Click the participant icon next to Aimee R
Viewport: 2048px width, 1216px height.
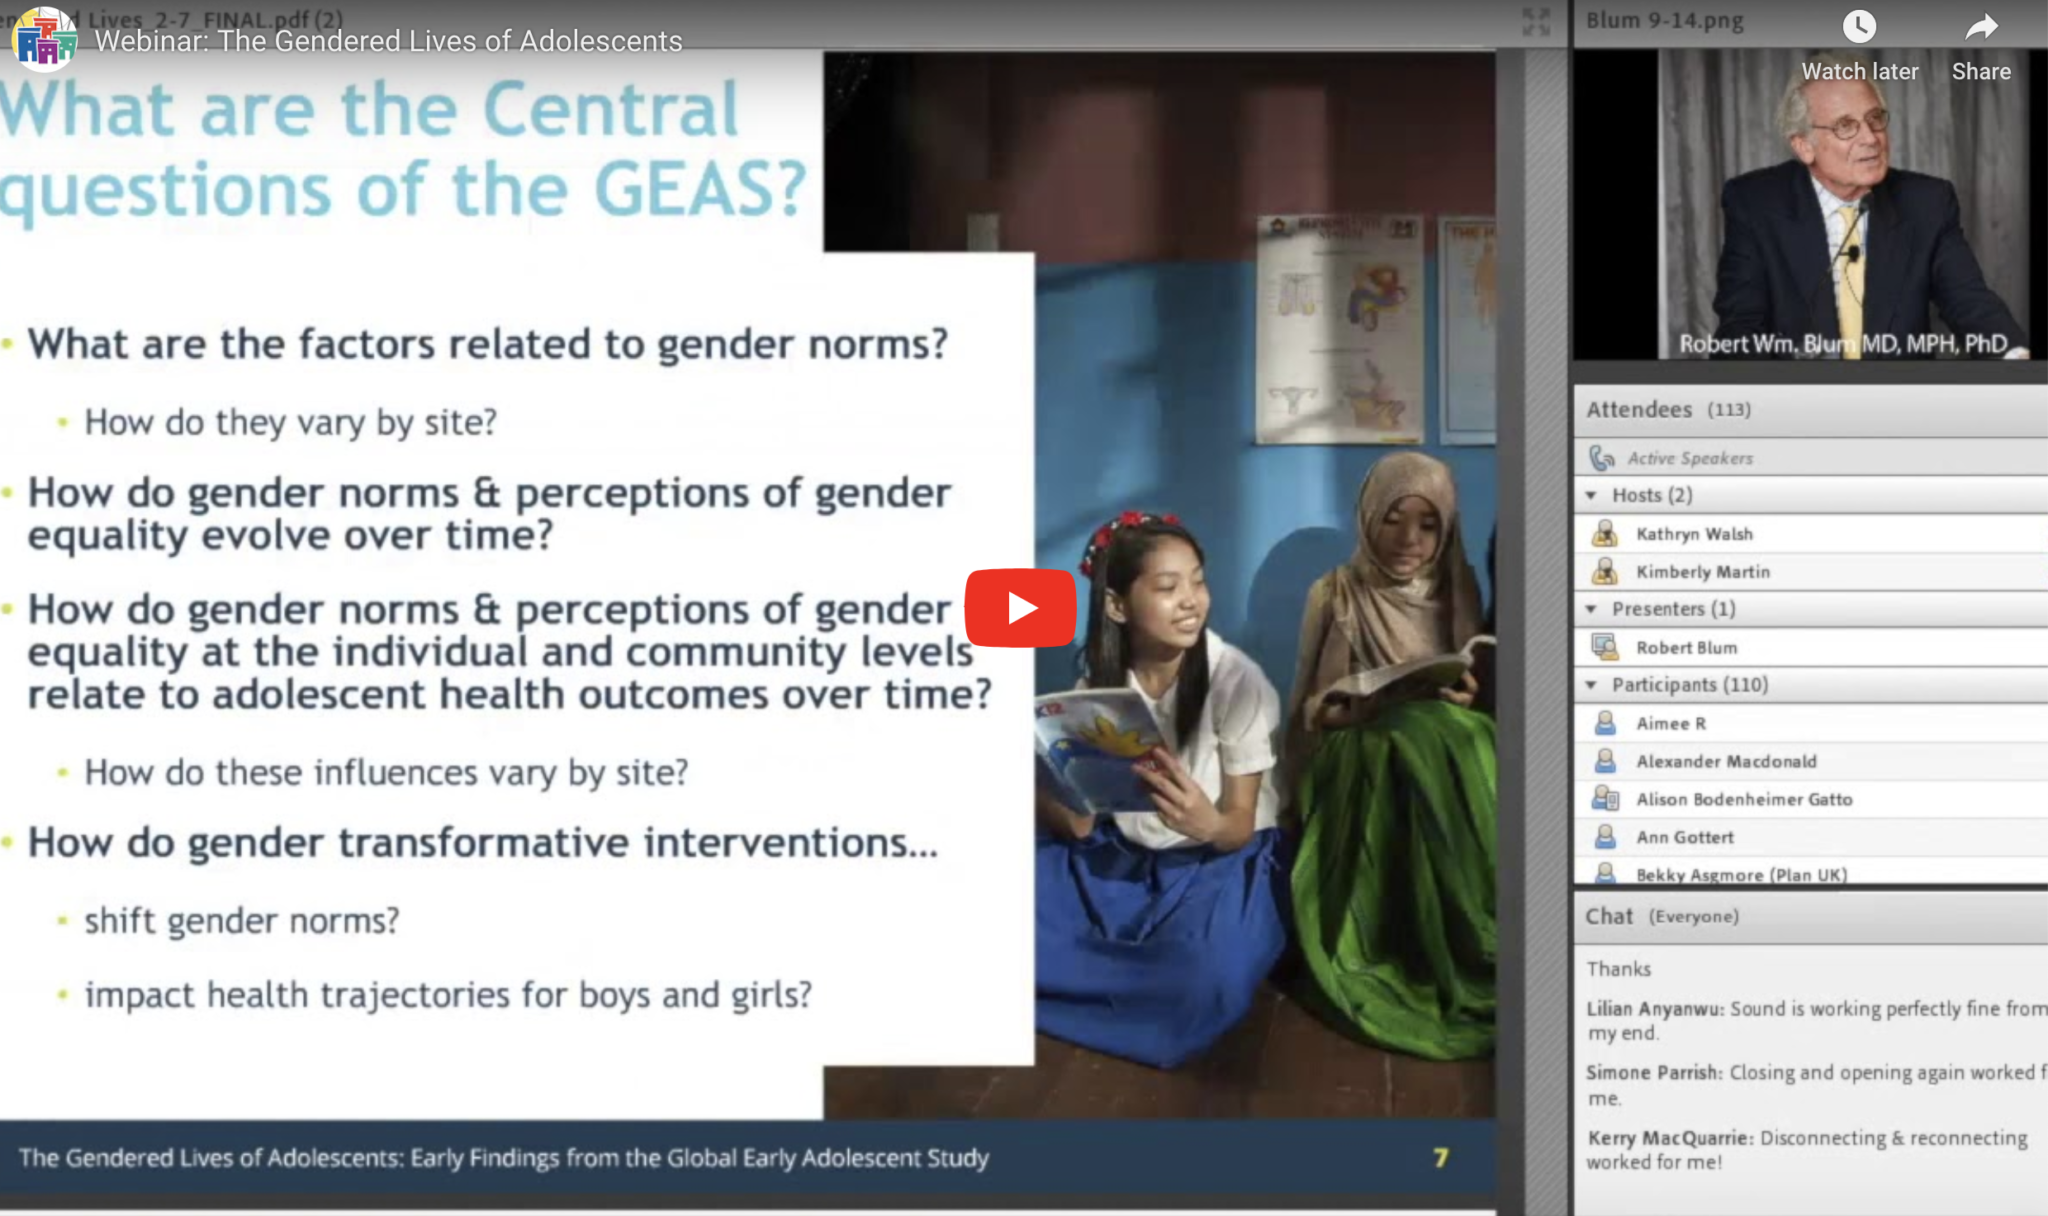click(x=1608, y=723)
